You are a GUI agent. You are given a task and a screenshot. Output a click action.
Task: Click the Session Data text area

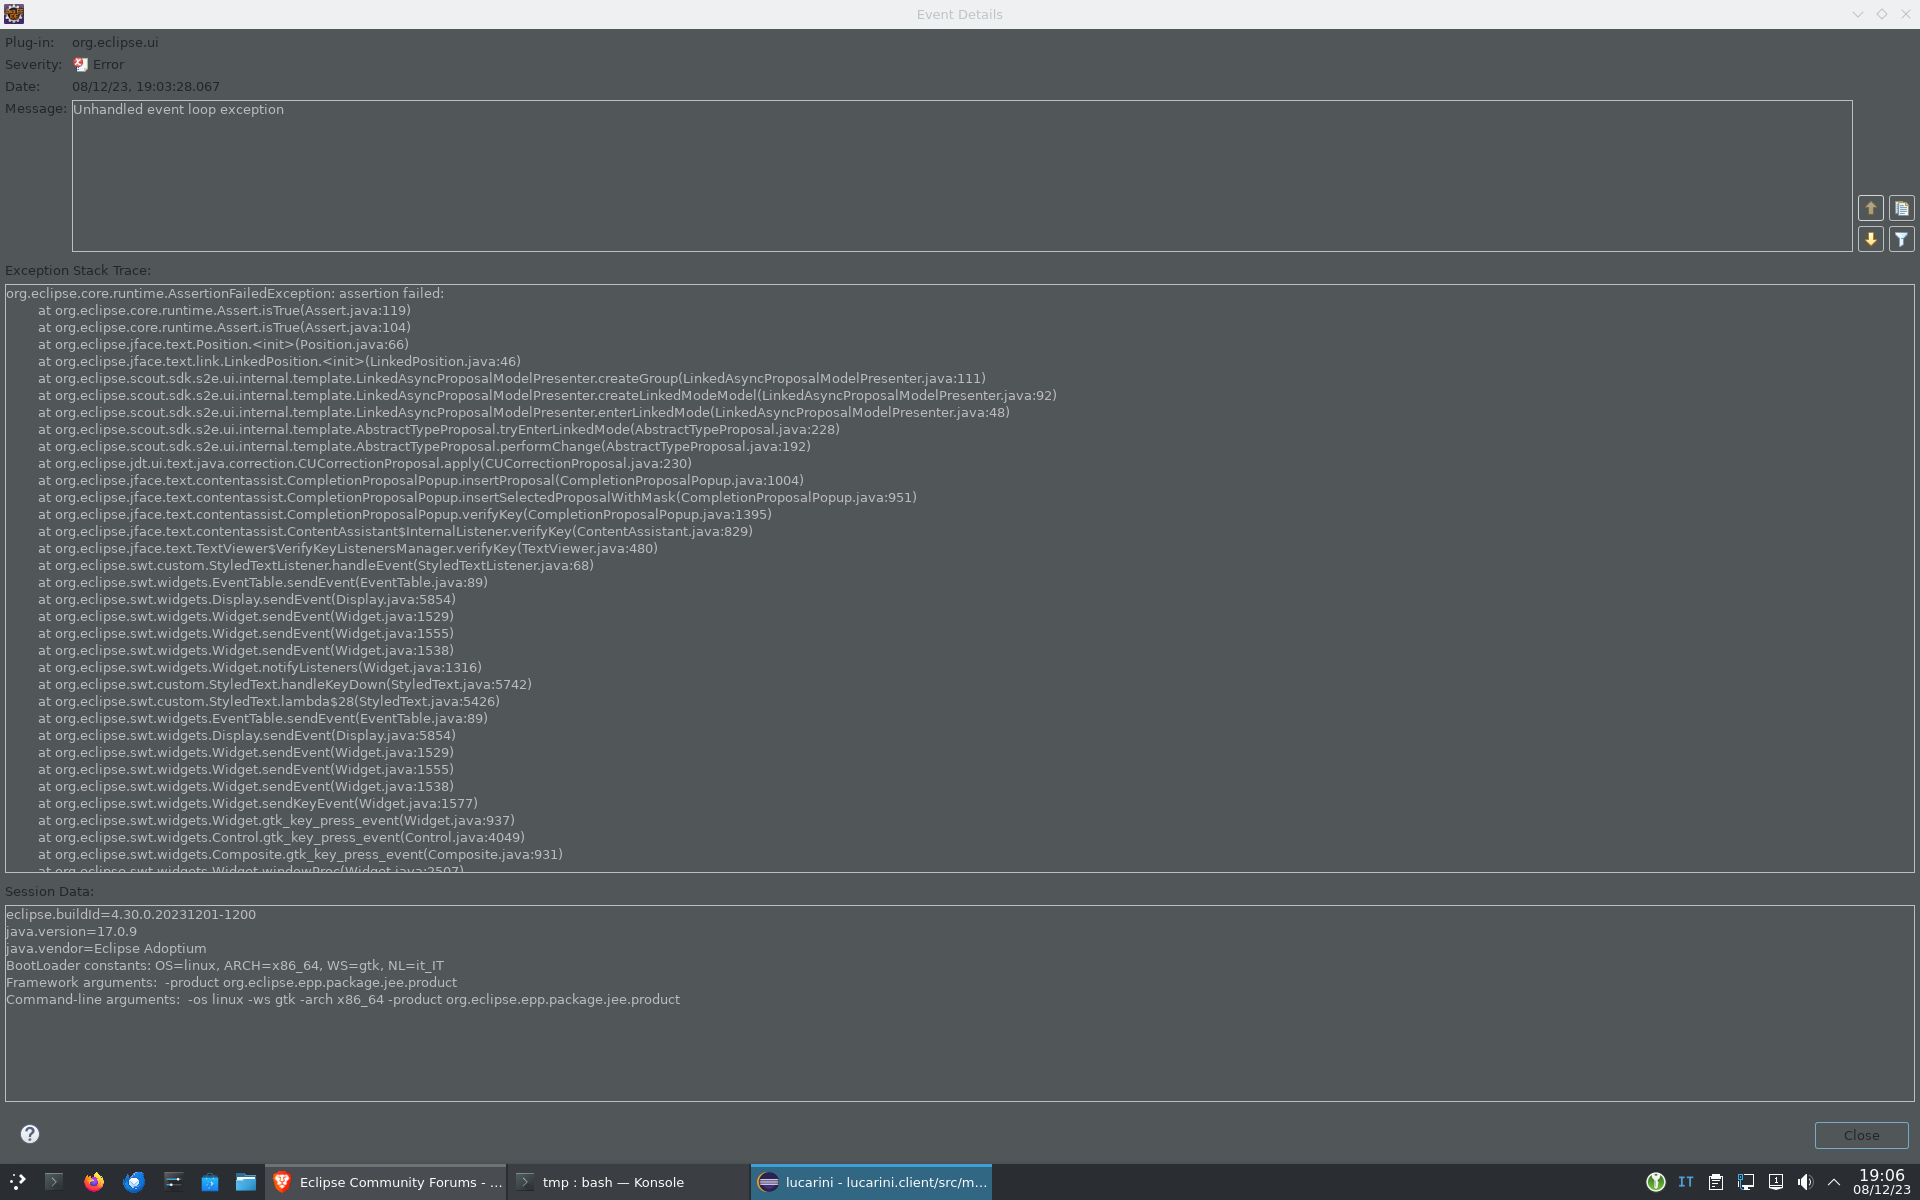960,1003
